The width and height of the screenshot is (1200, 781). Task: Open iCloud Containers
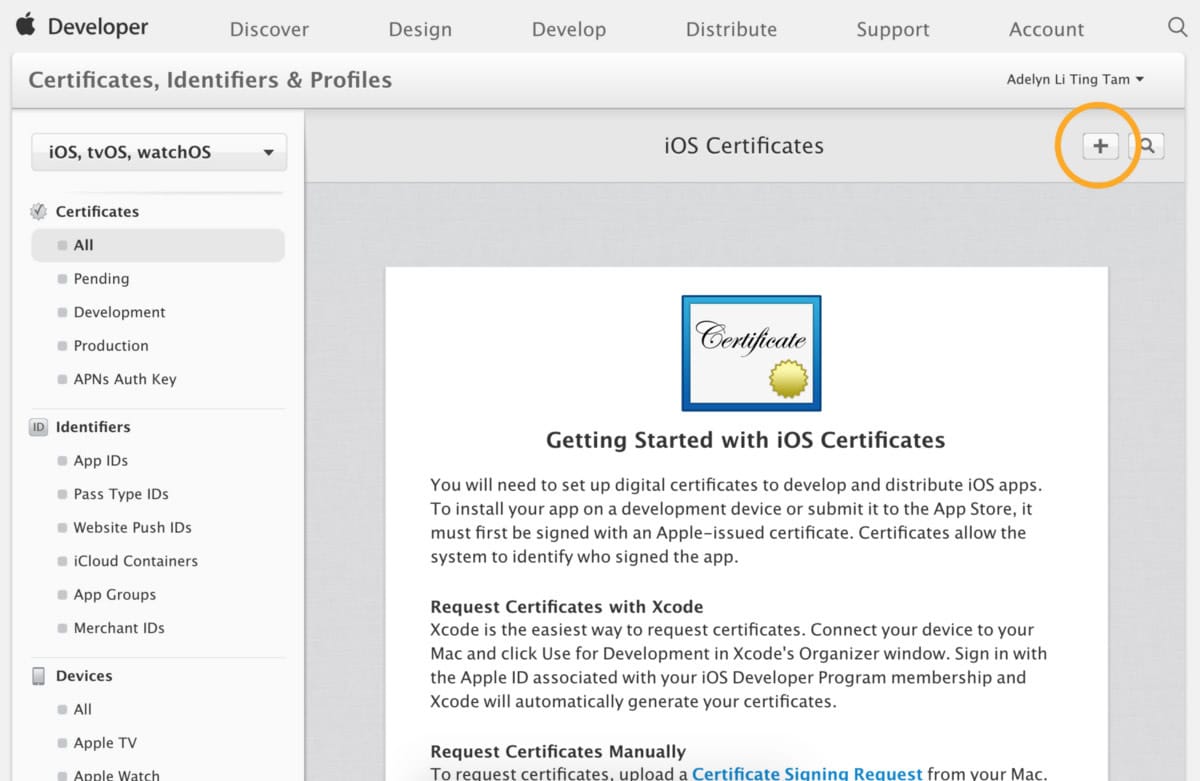[135, 561]
